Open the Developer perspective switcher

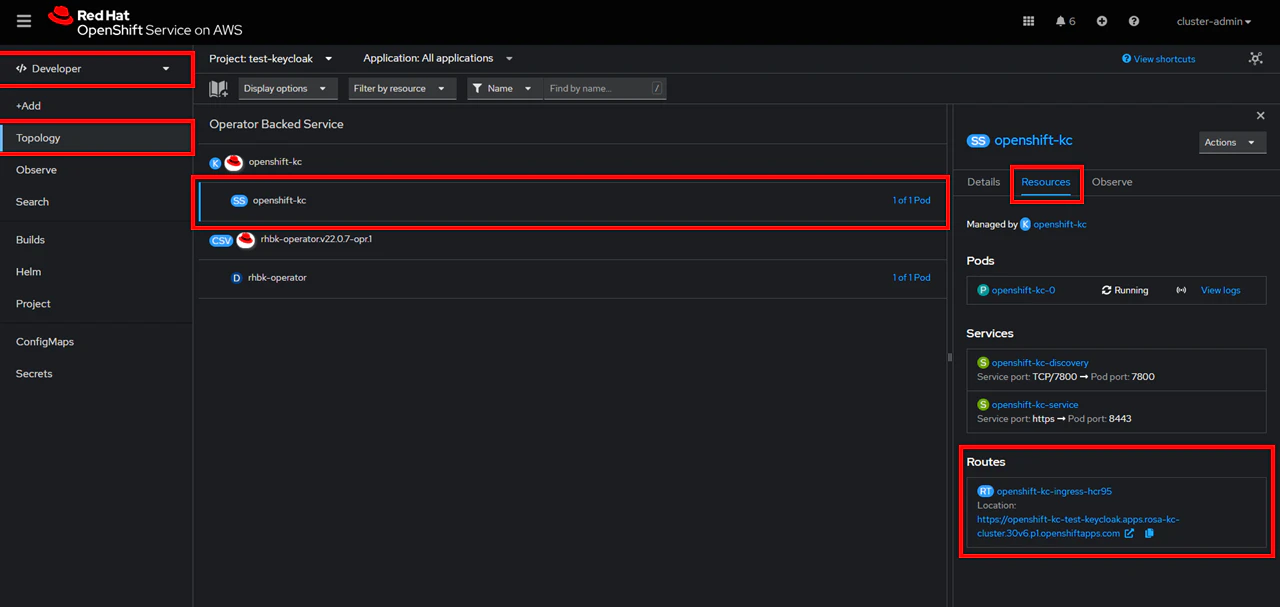[x=95, y=69]
